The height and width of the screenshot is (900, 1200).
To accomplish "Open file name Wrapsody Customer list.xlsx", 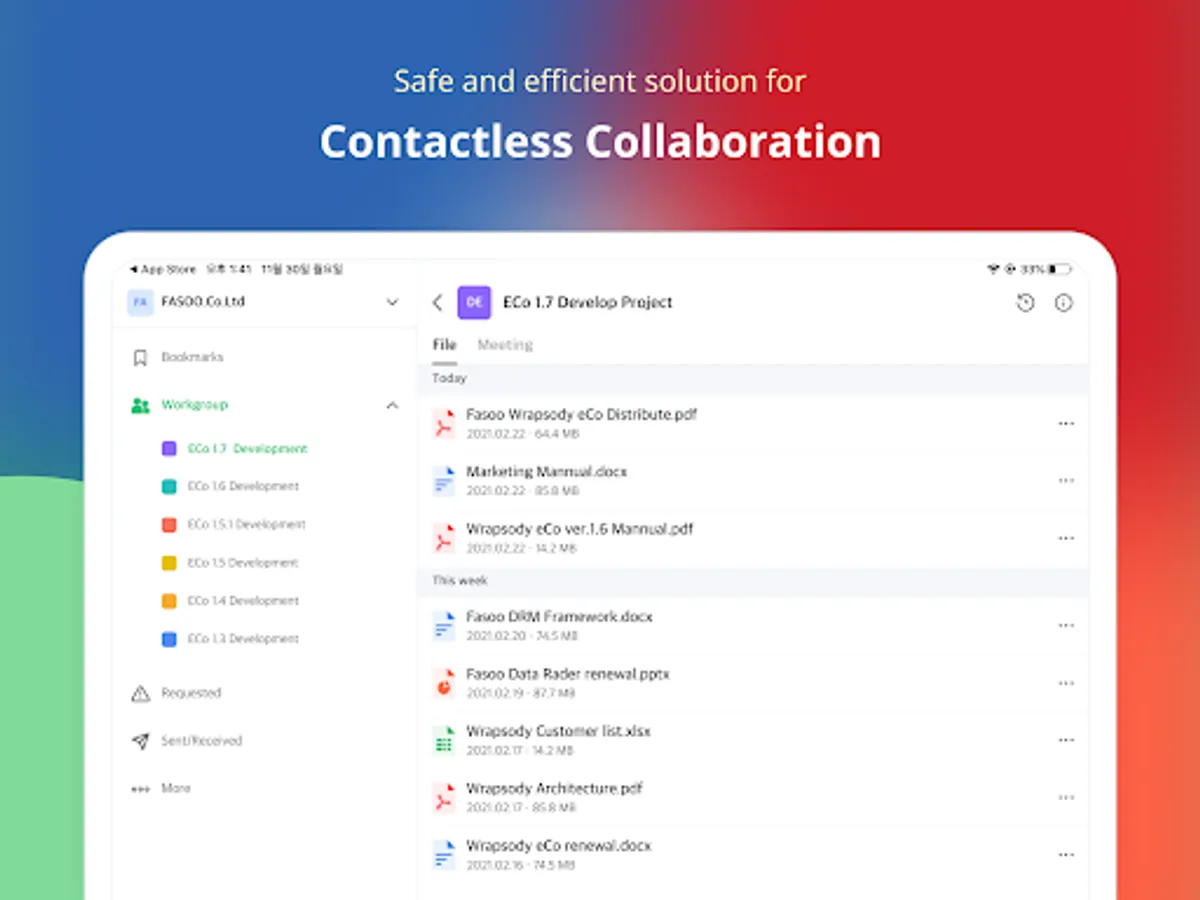I will tap(558, 731).
